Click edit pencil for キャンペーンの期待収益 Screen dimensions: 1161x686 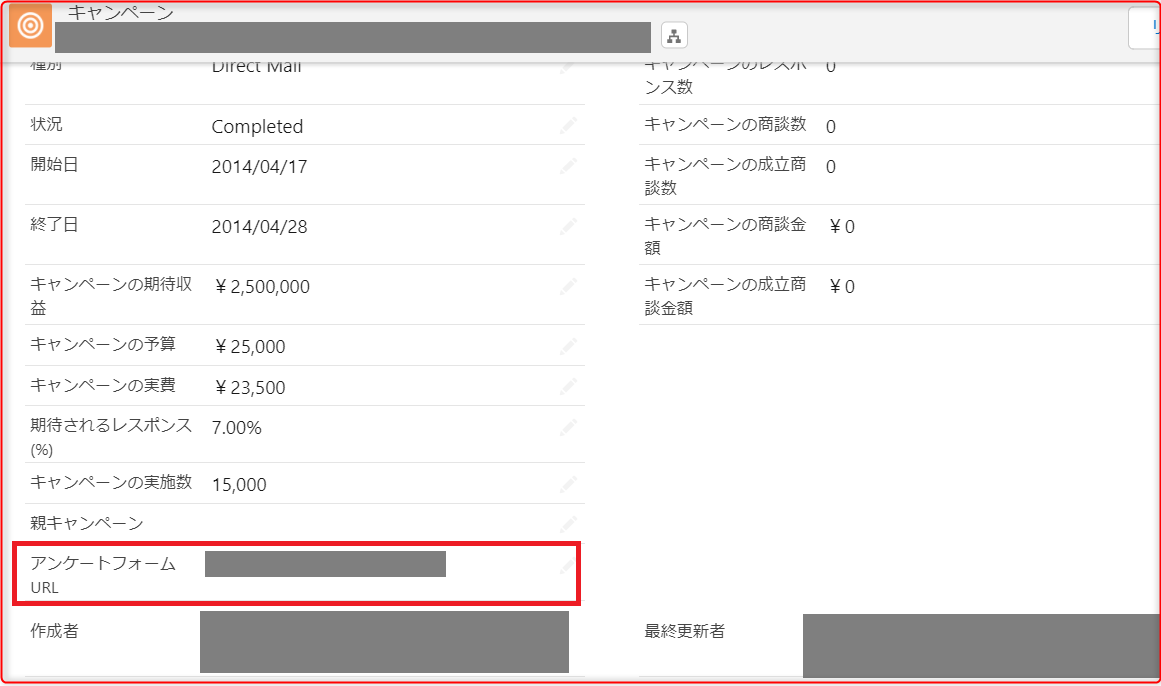(x=568, y=286)
